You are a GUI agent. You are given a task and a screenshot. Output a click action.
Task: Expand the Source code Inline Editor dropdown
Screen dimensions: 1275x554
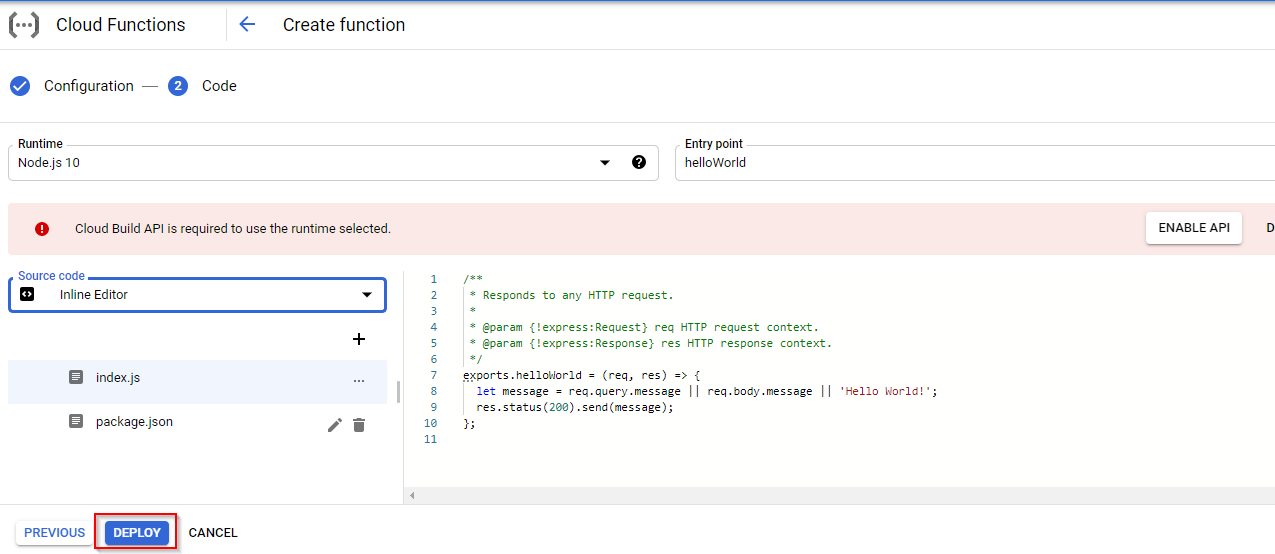coord(197,295)
